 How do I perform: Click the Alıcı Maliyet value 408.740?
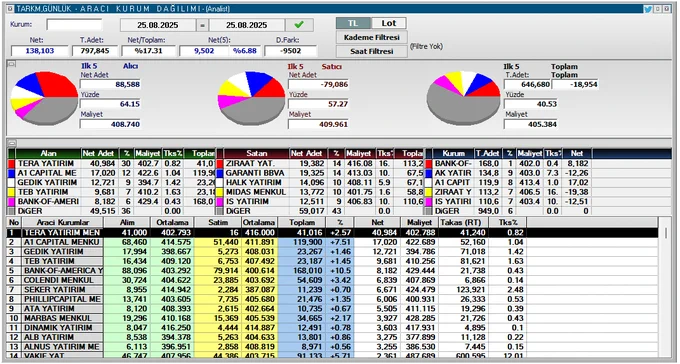(x=110, y=124)
